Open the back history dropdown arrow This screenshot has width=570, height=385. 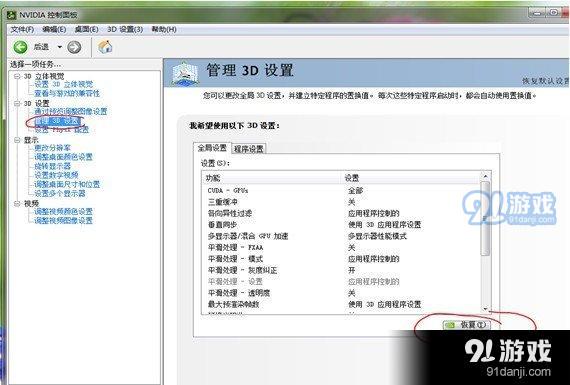59,47
